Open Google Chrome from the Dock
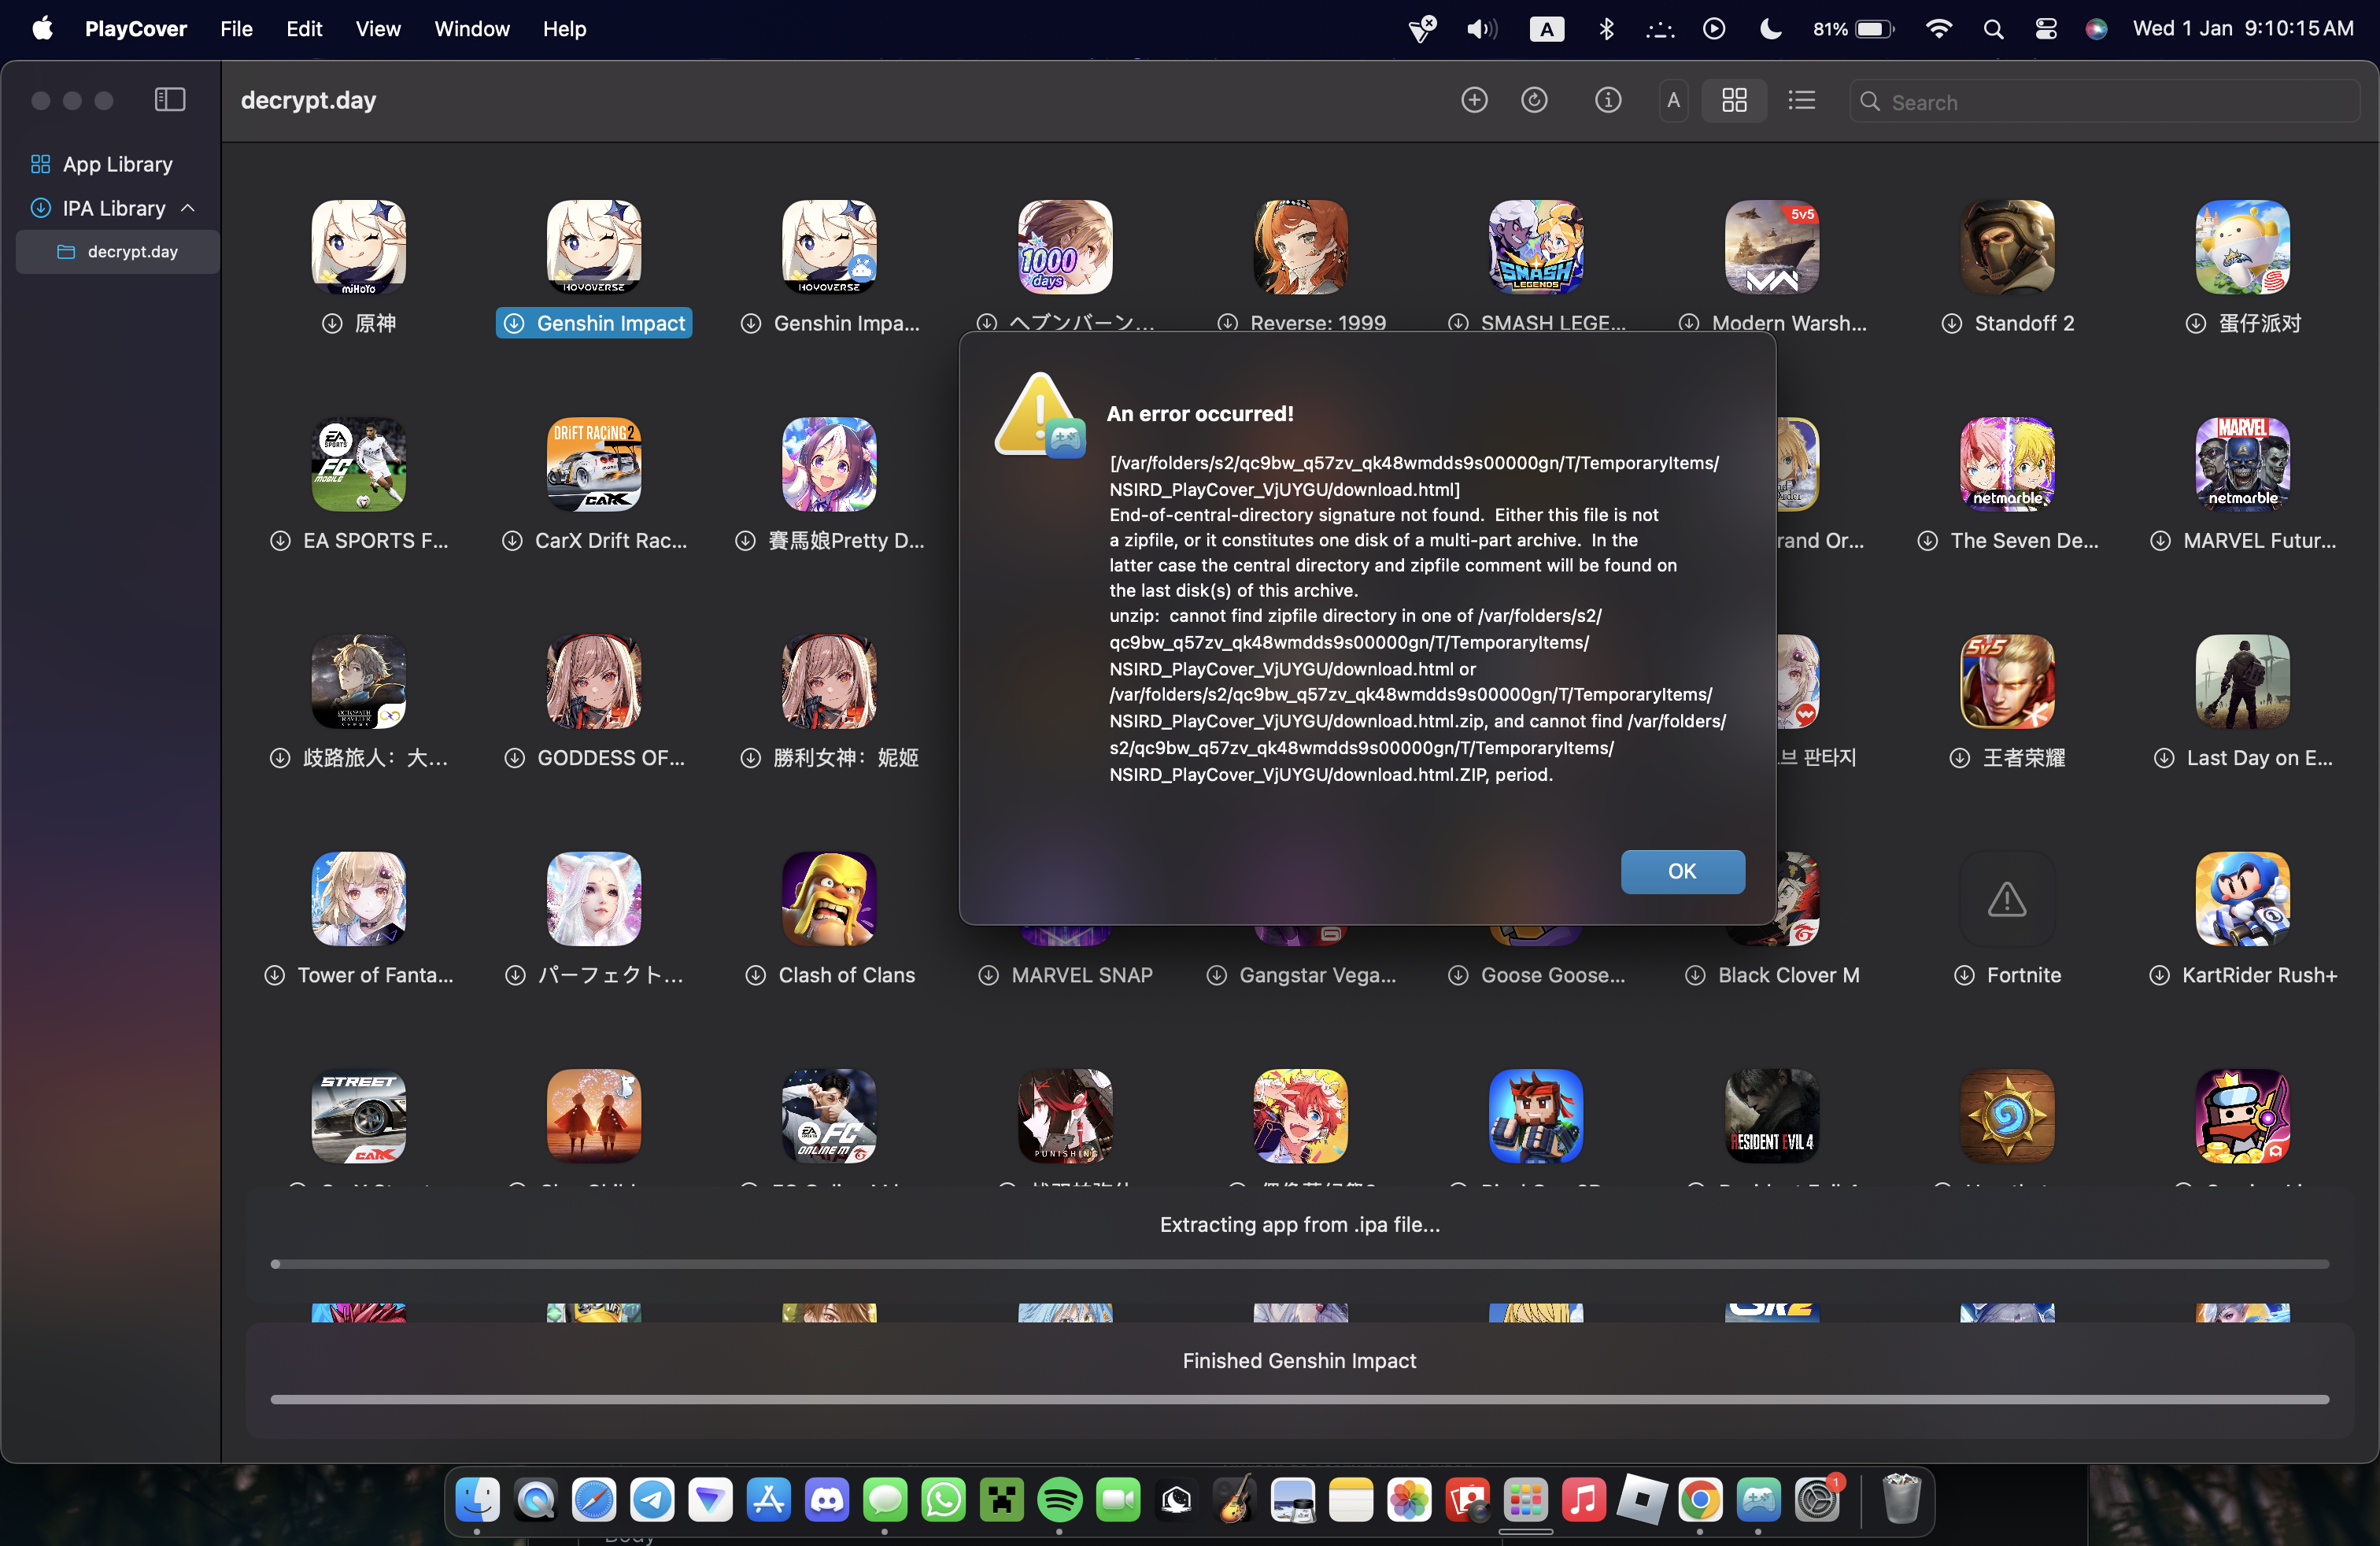This screenshot has height=1546, width=2380. click(x=1700, y=1499)
